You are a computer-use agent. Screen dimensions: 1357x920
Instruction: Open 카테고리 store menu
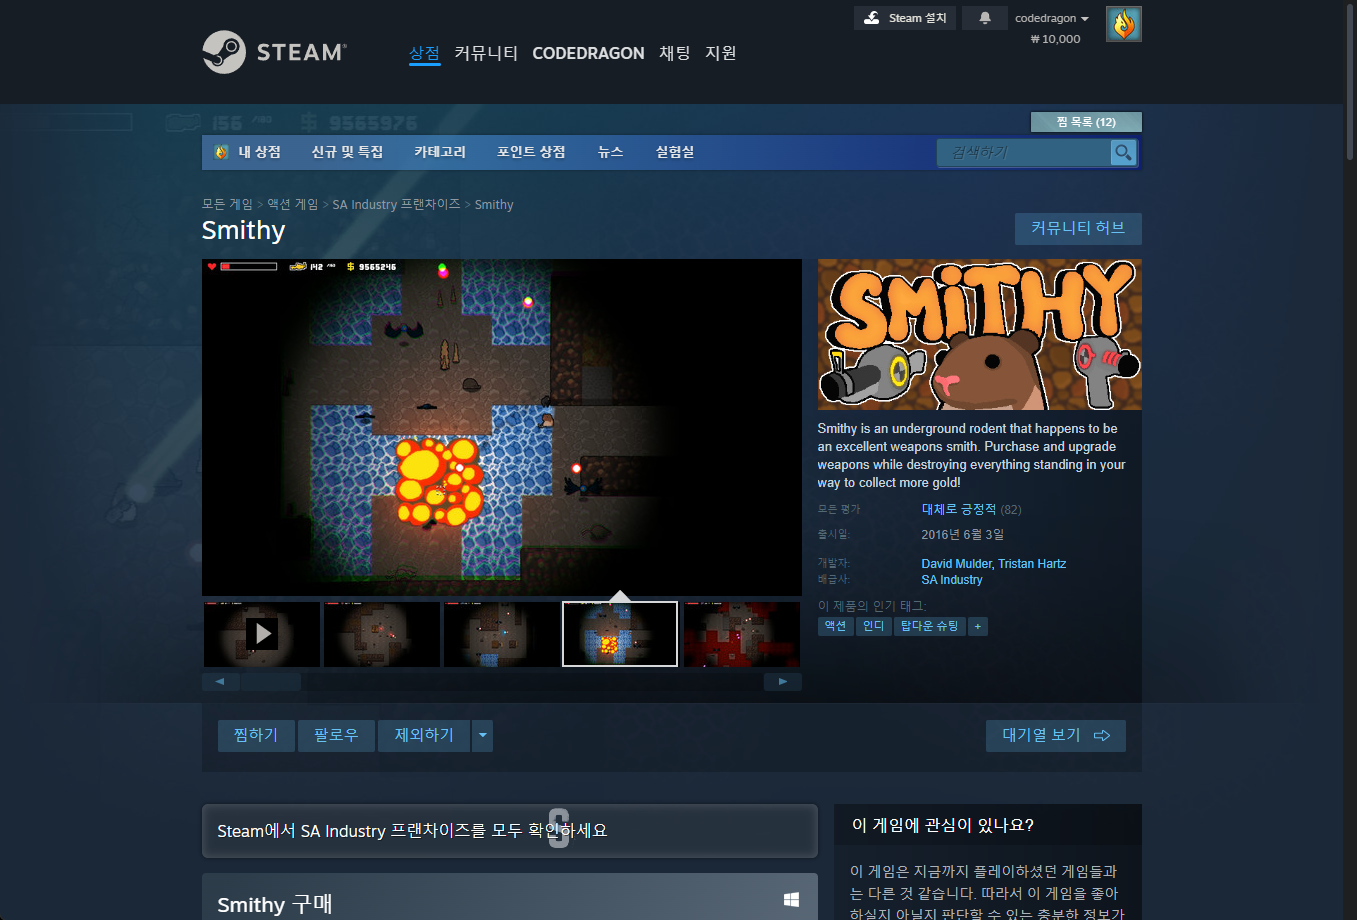click(440, 152)
